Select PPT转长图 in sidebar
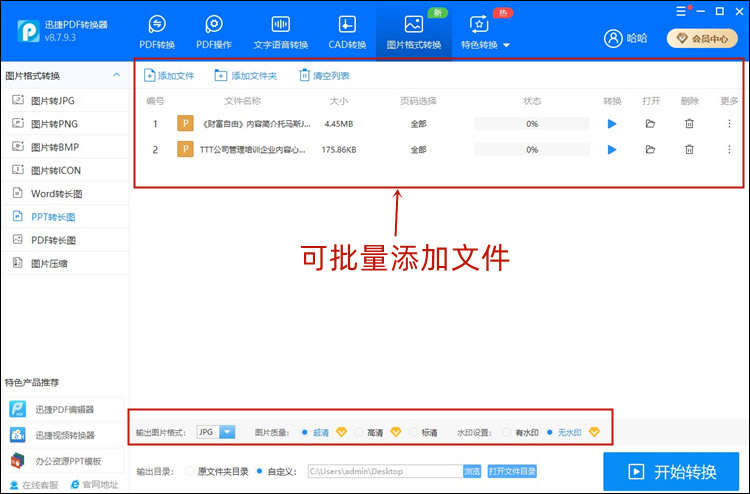 pos(65,217)
